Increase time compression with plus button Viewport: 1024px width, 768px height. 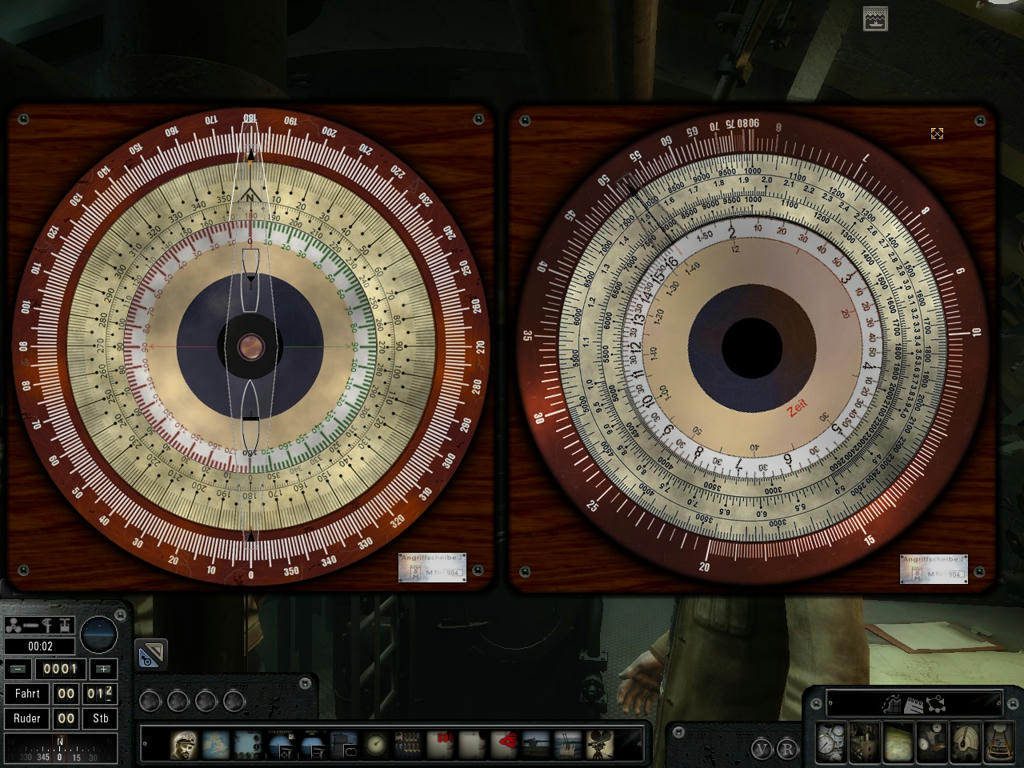103,669
